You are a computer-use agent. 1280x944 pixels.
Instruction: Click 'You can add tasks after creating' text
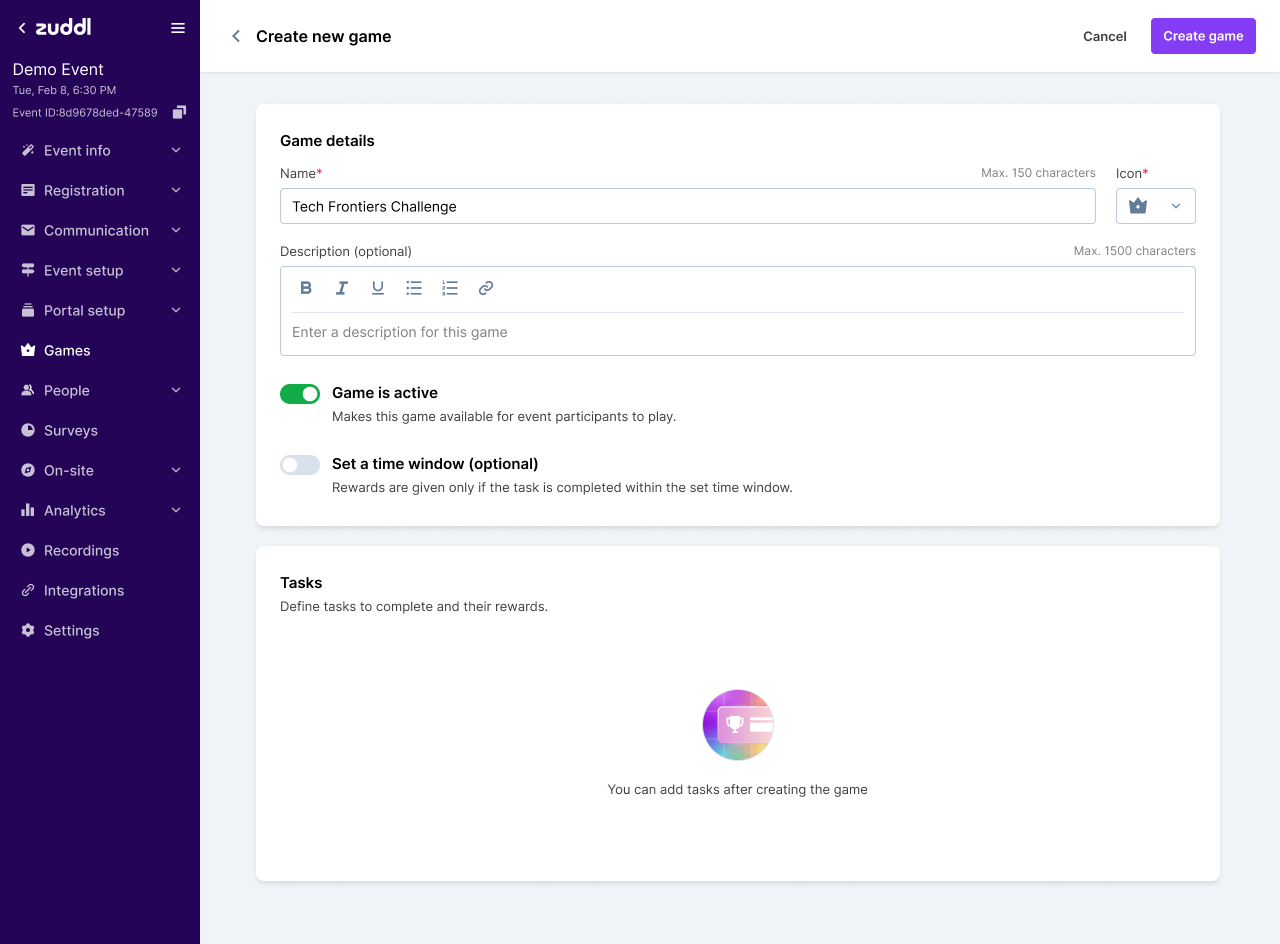point(738,789)
